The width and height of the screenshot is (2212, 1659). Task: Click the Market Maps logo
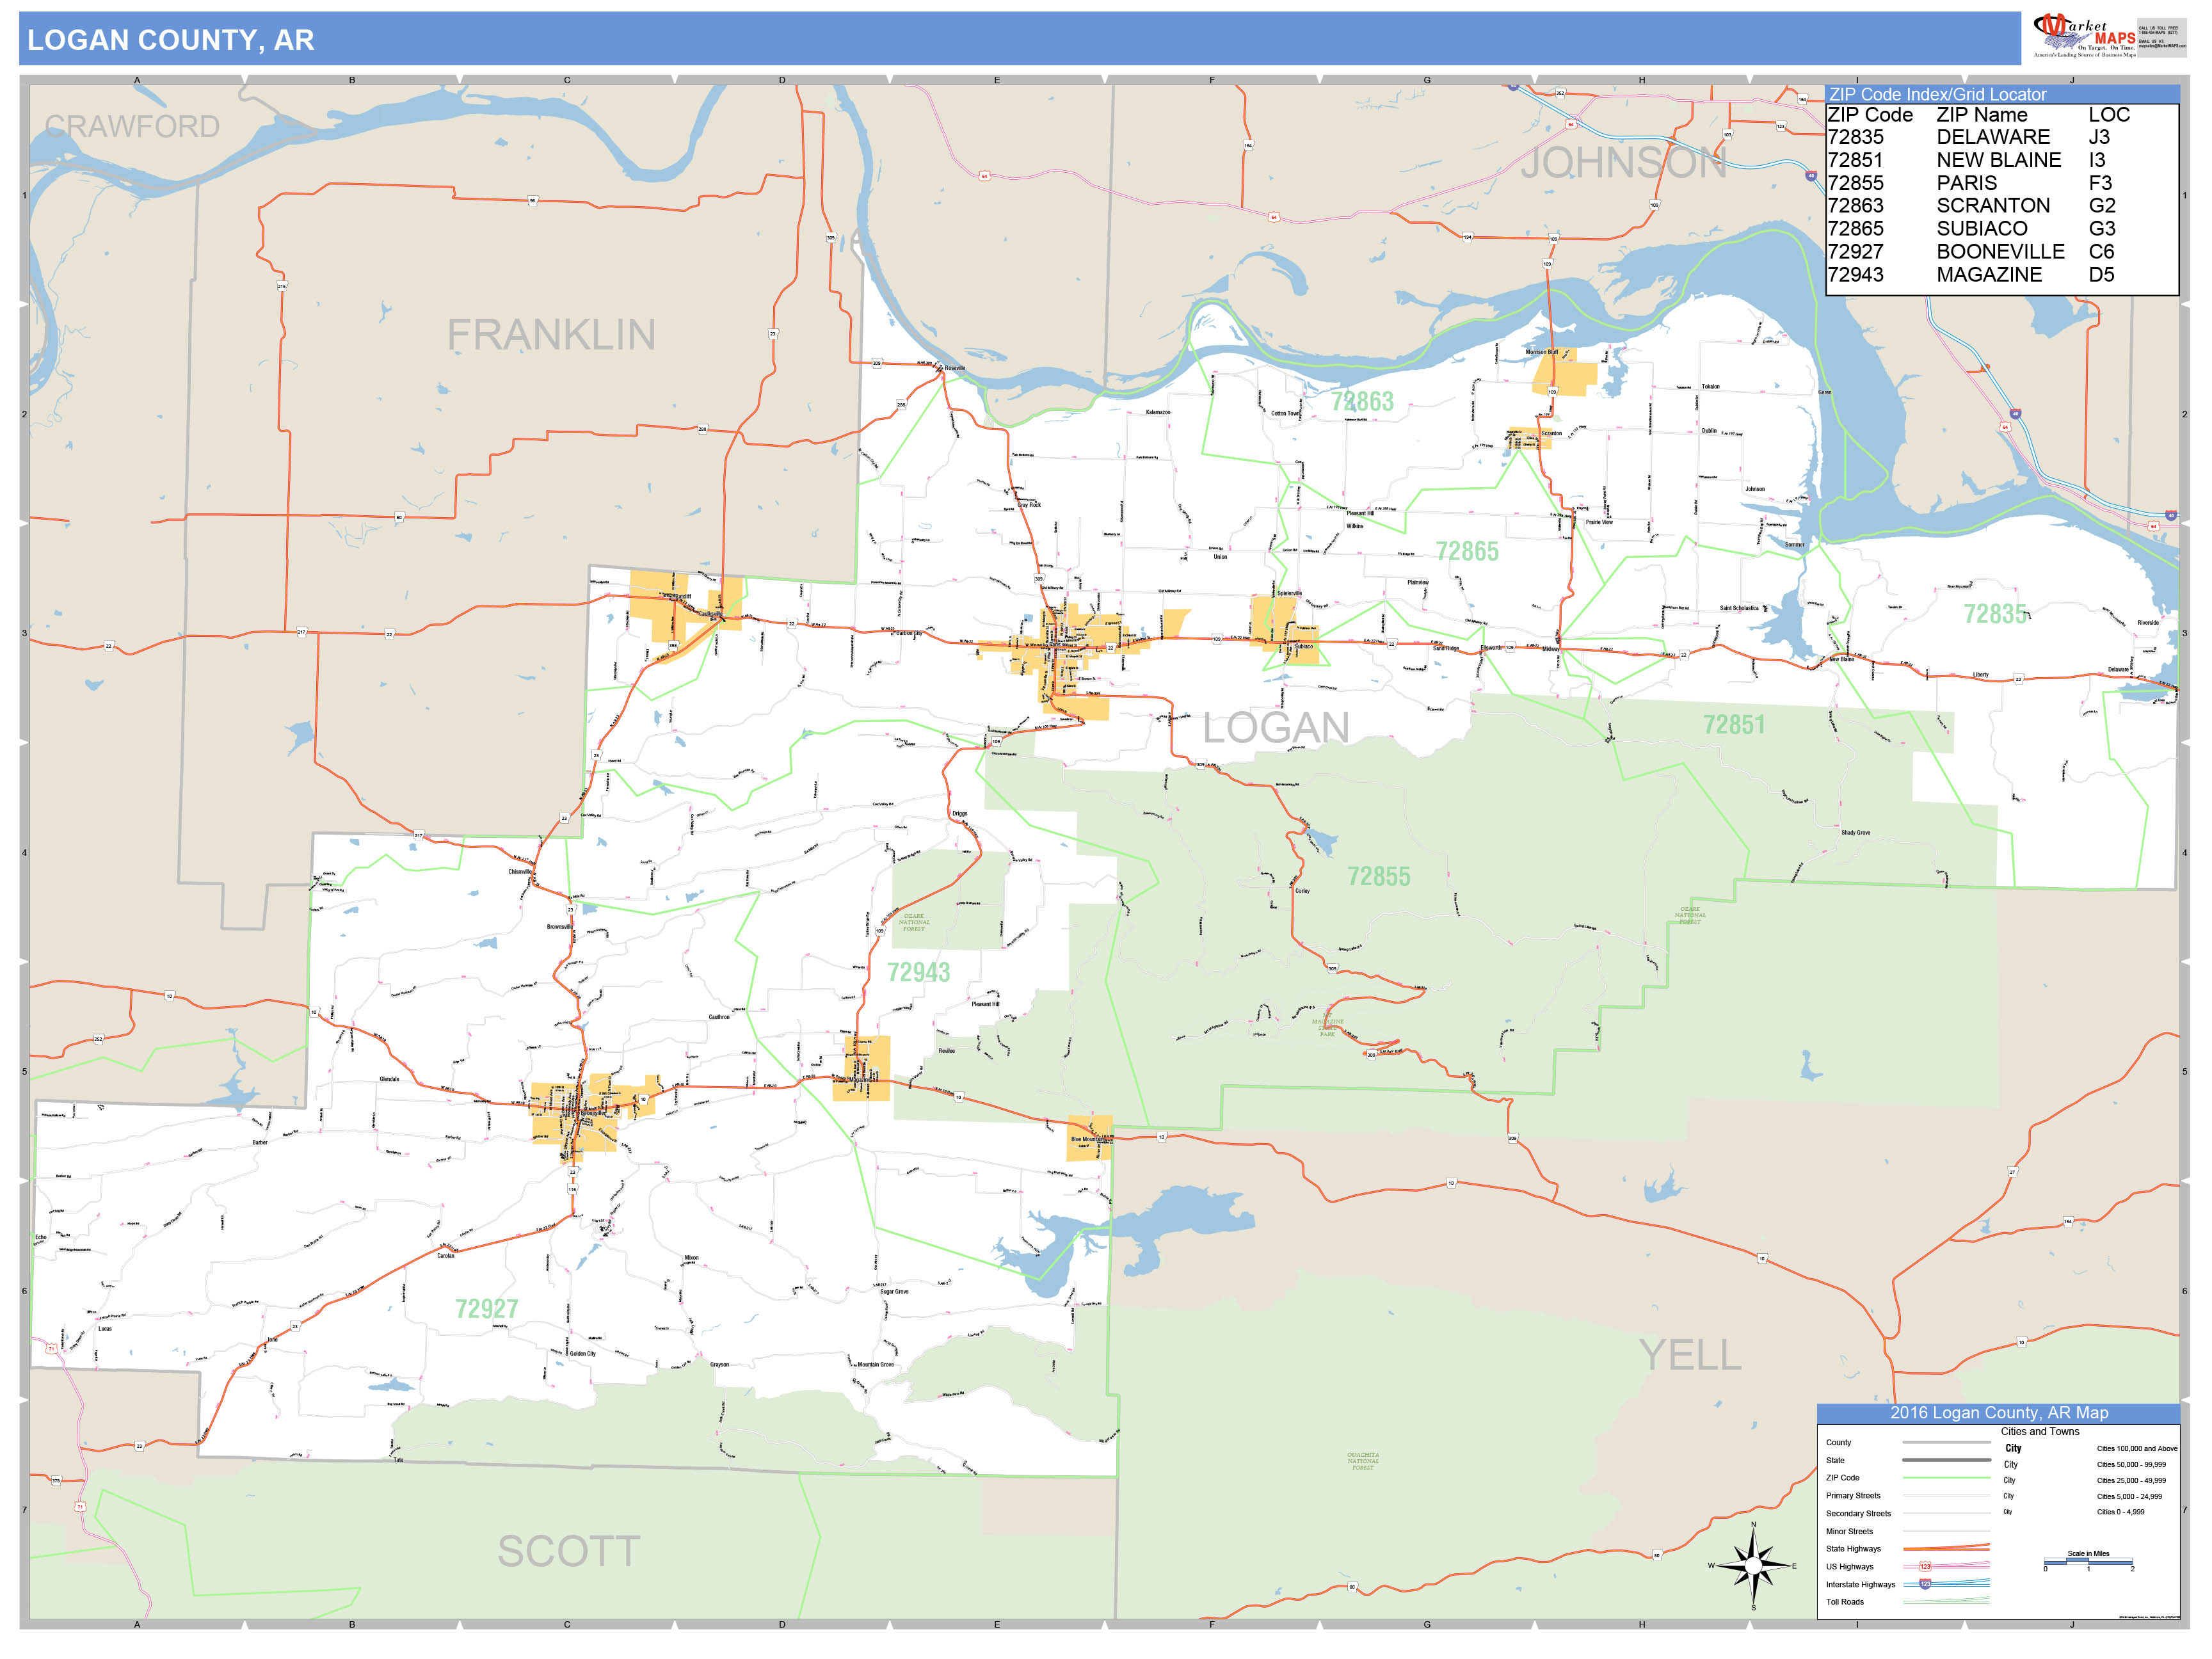coord(2085,36)
